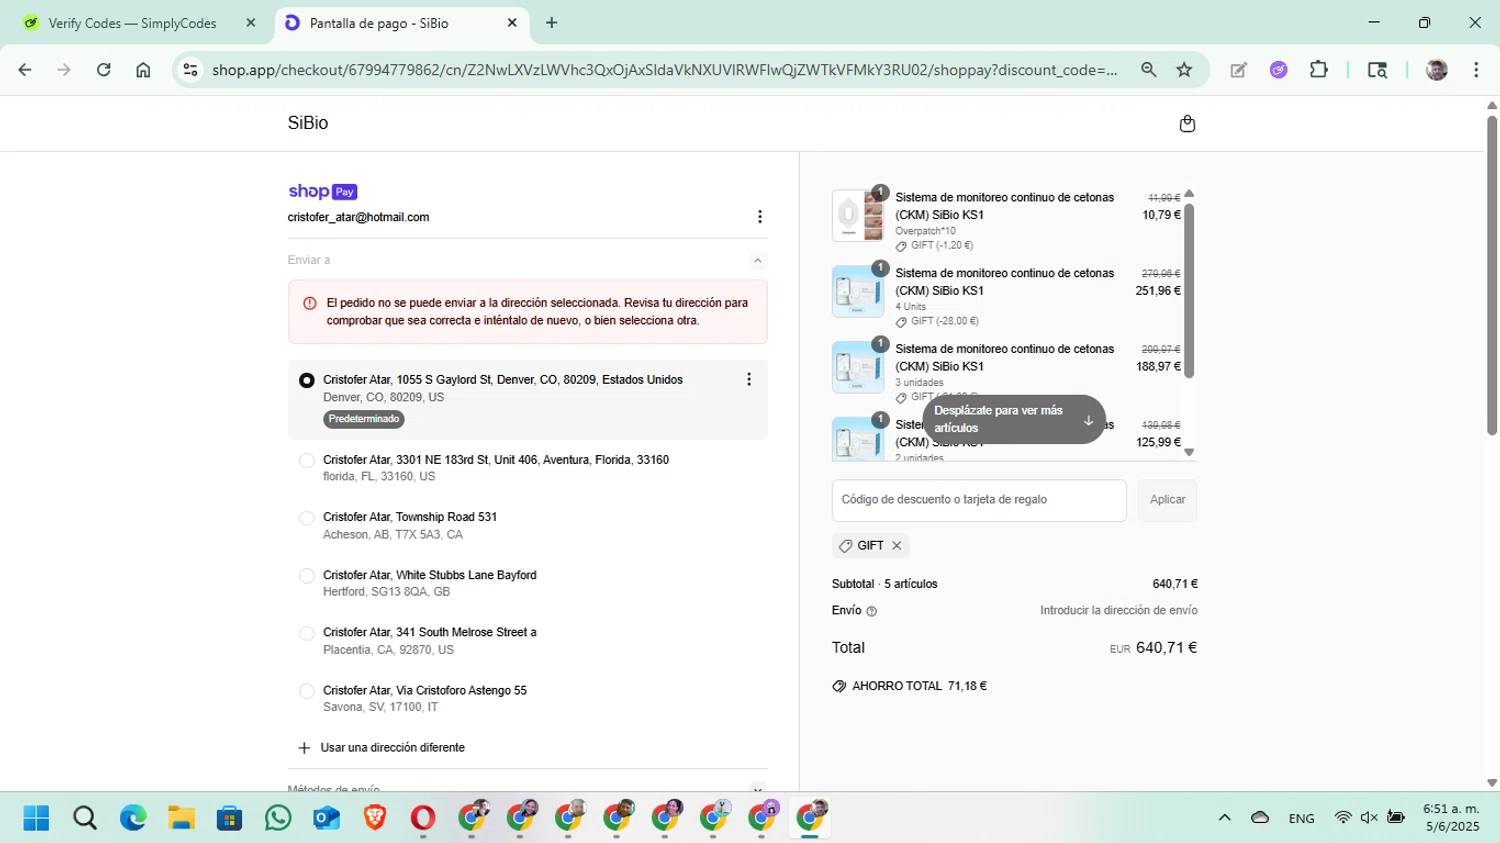This screenshot has height=843, width=1500.
Task: Click the 3 unidades product thumbnail
Action: coord(858,367)
